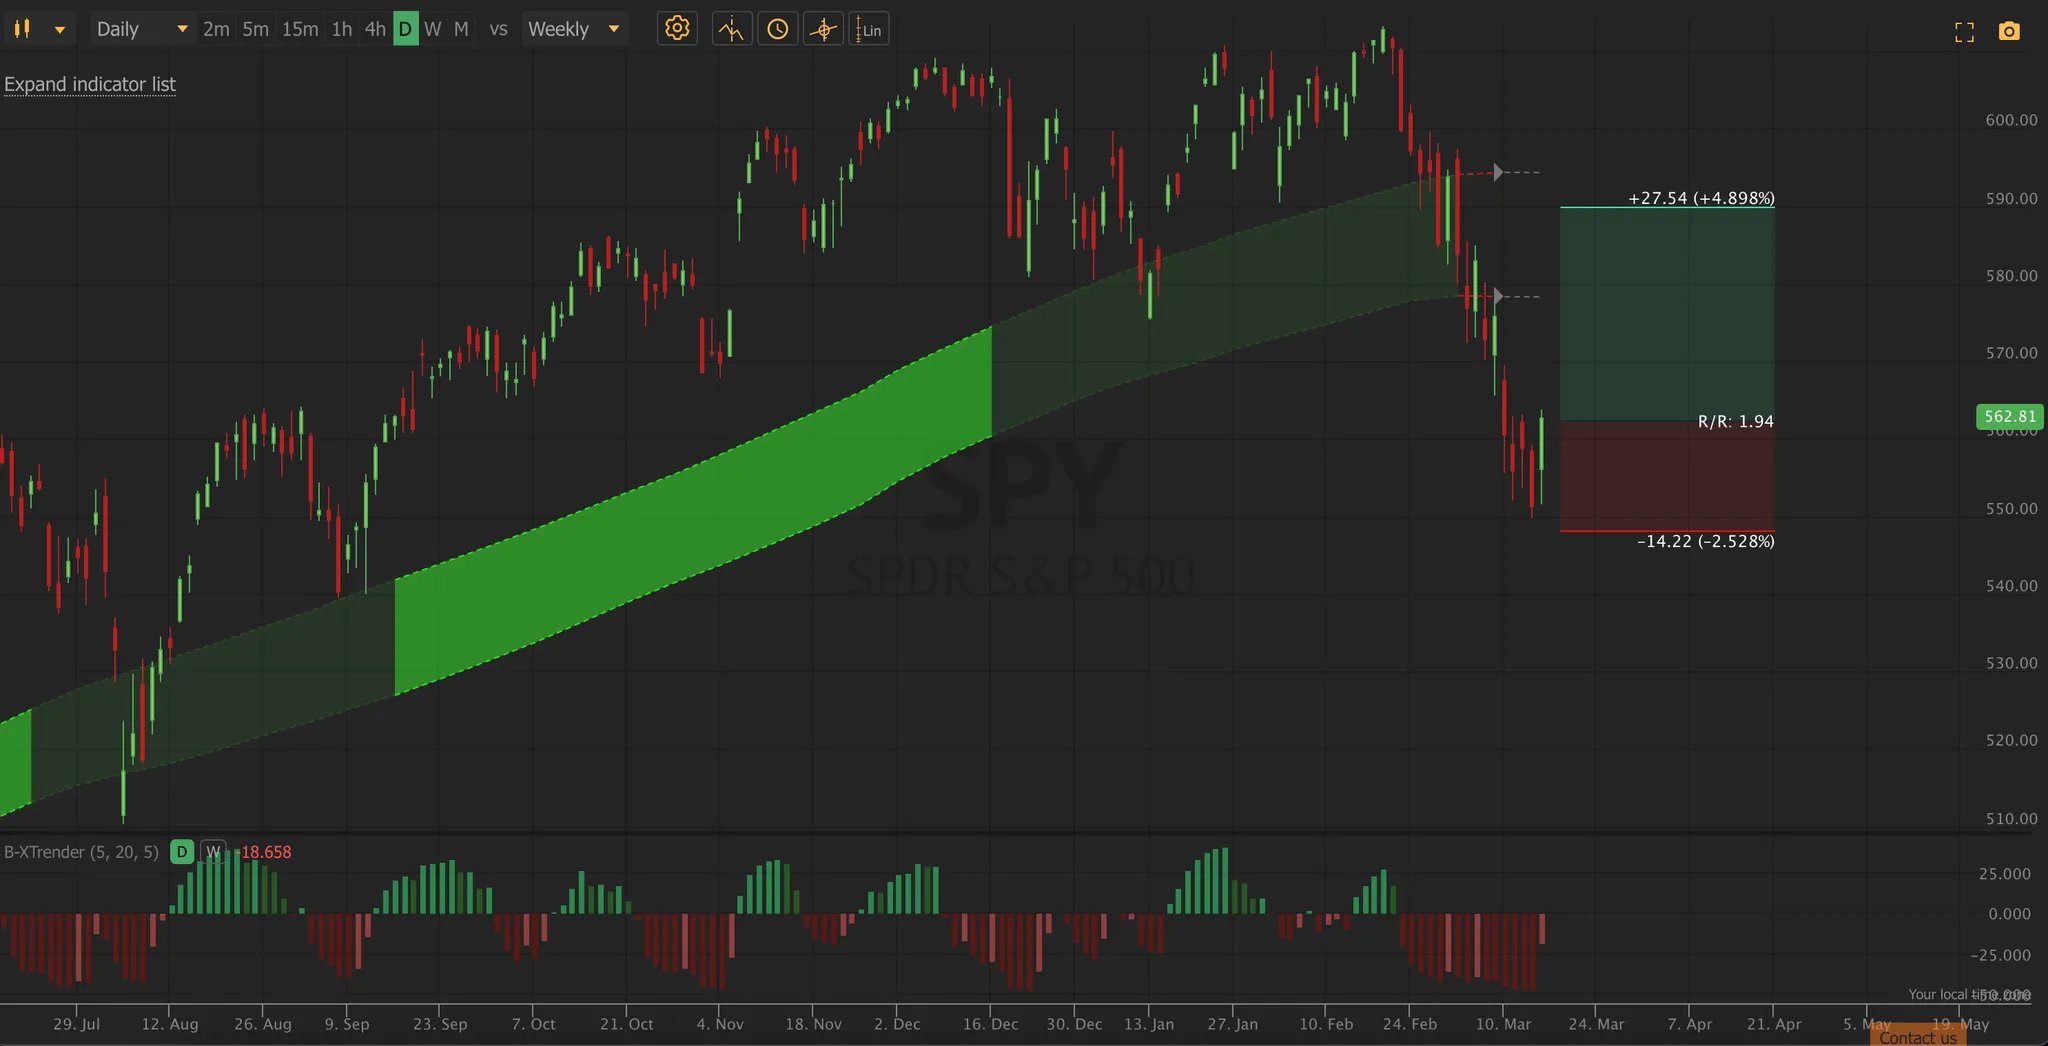Click the 520.00 price axis label
This screenshot has width=2048, height=1046.
pos(2011,740)
